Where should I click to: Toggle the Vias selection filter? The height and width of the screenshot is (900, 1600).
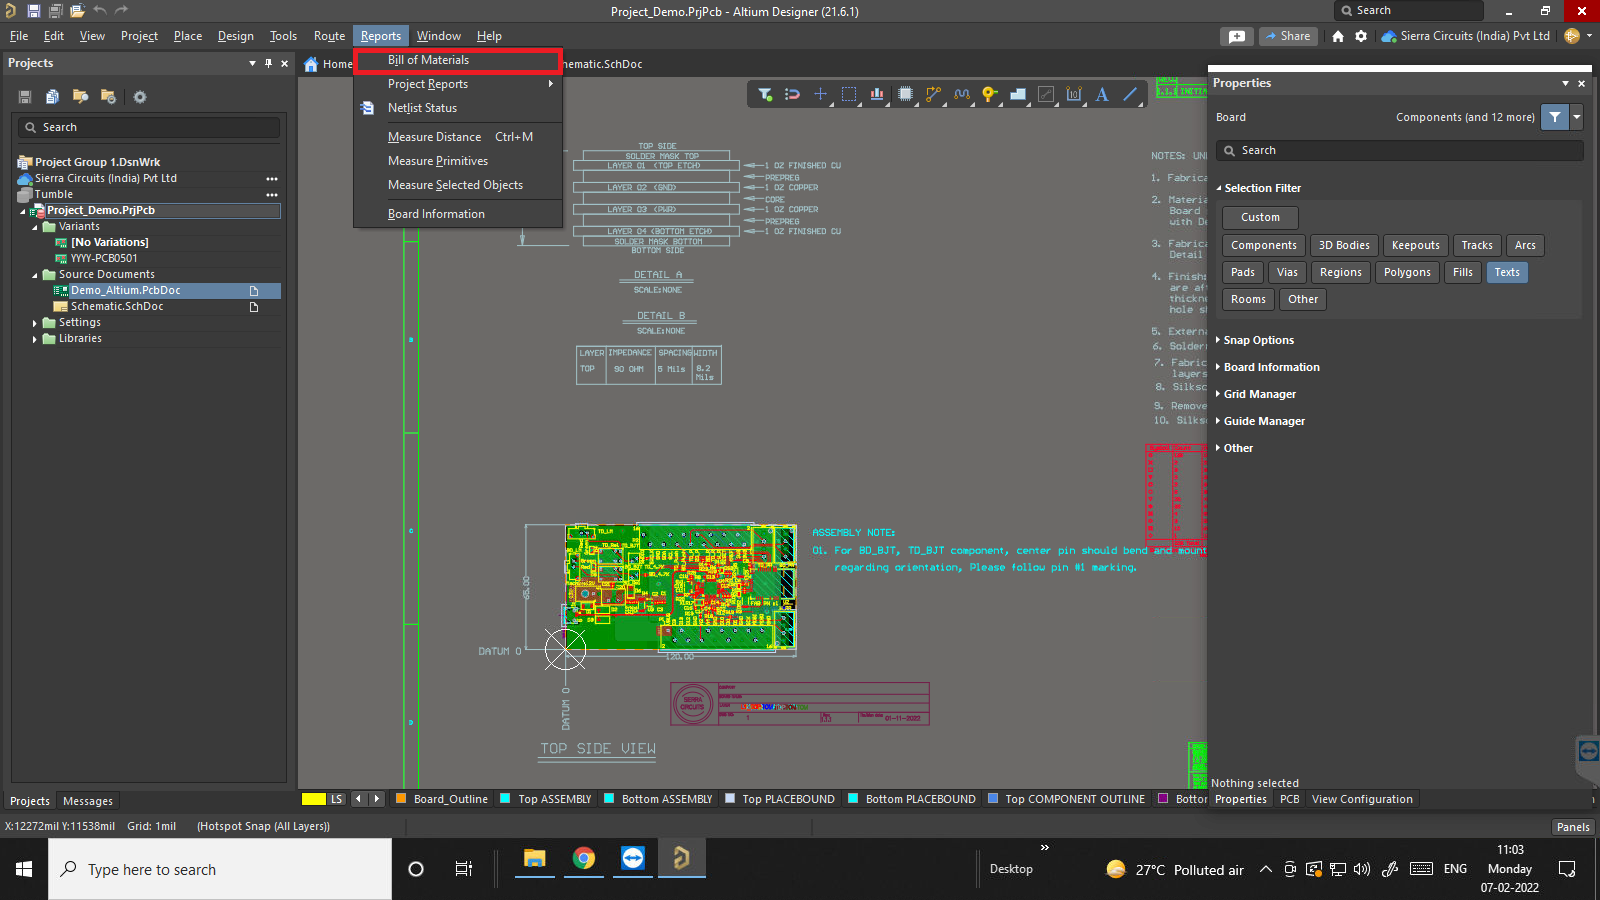click(1287, 272)
